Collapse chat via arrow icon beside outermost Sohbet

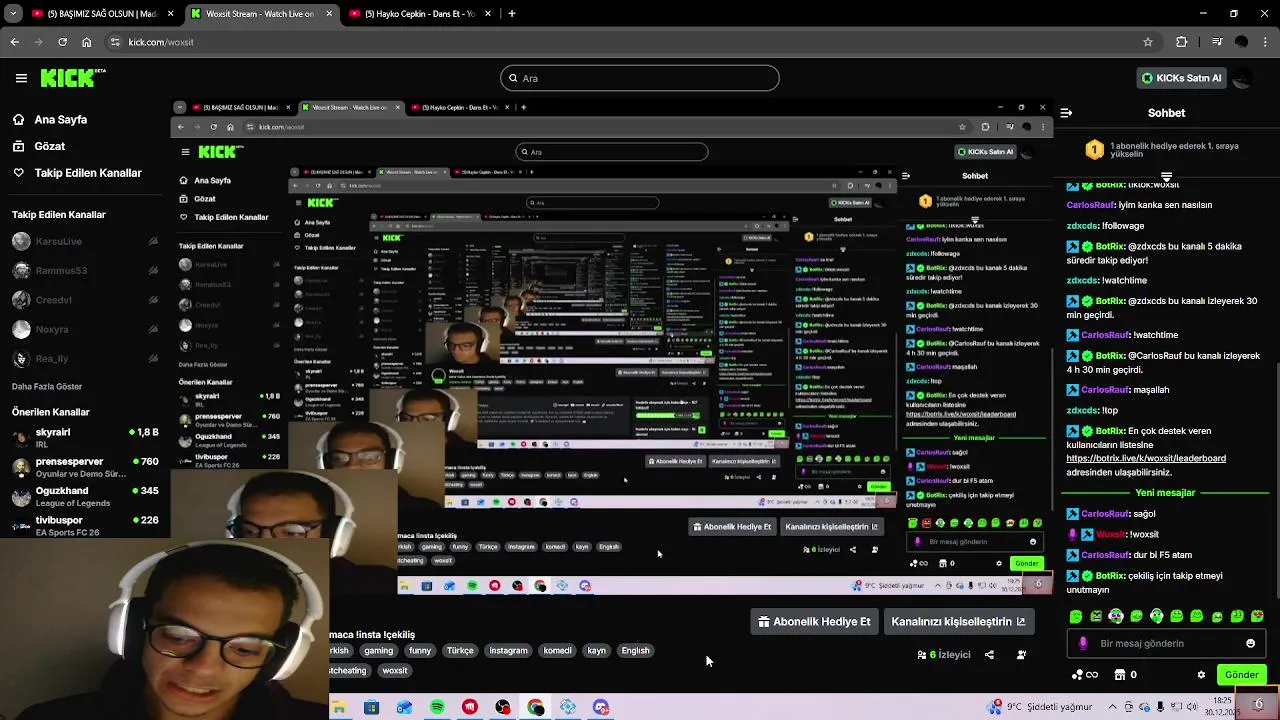pyautogui.click(x=1066, y=113)
